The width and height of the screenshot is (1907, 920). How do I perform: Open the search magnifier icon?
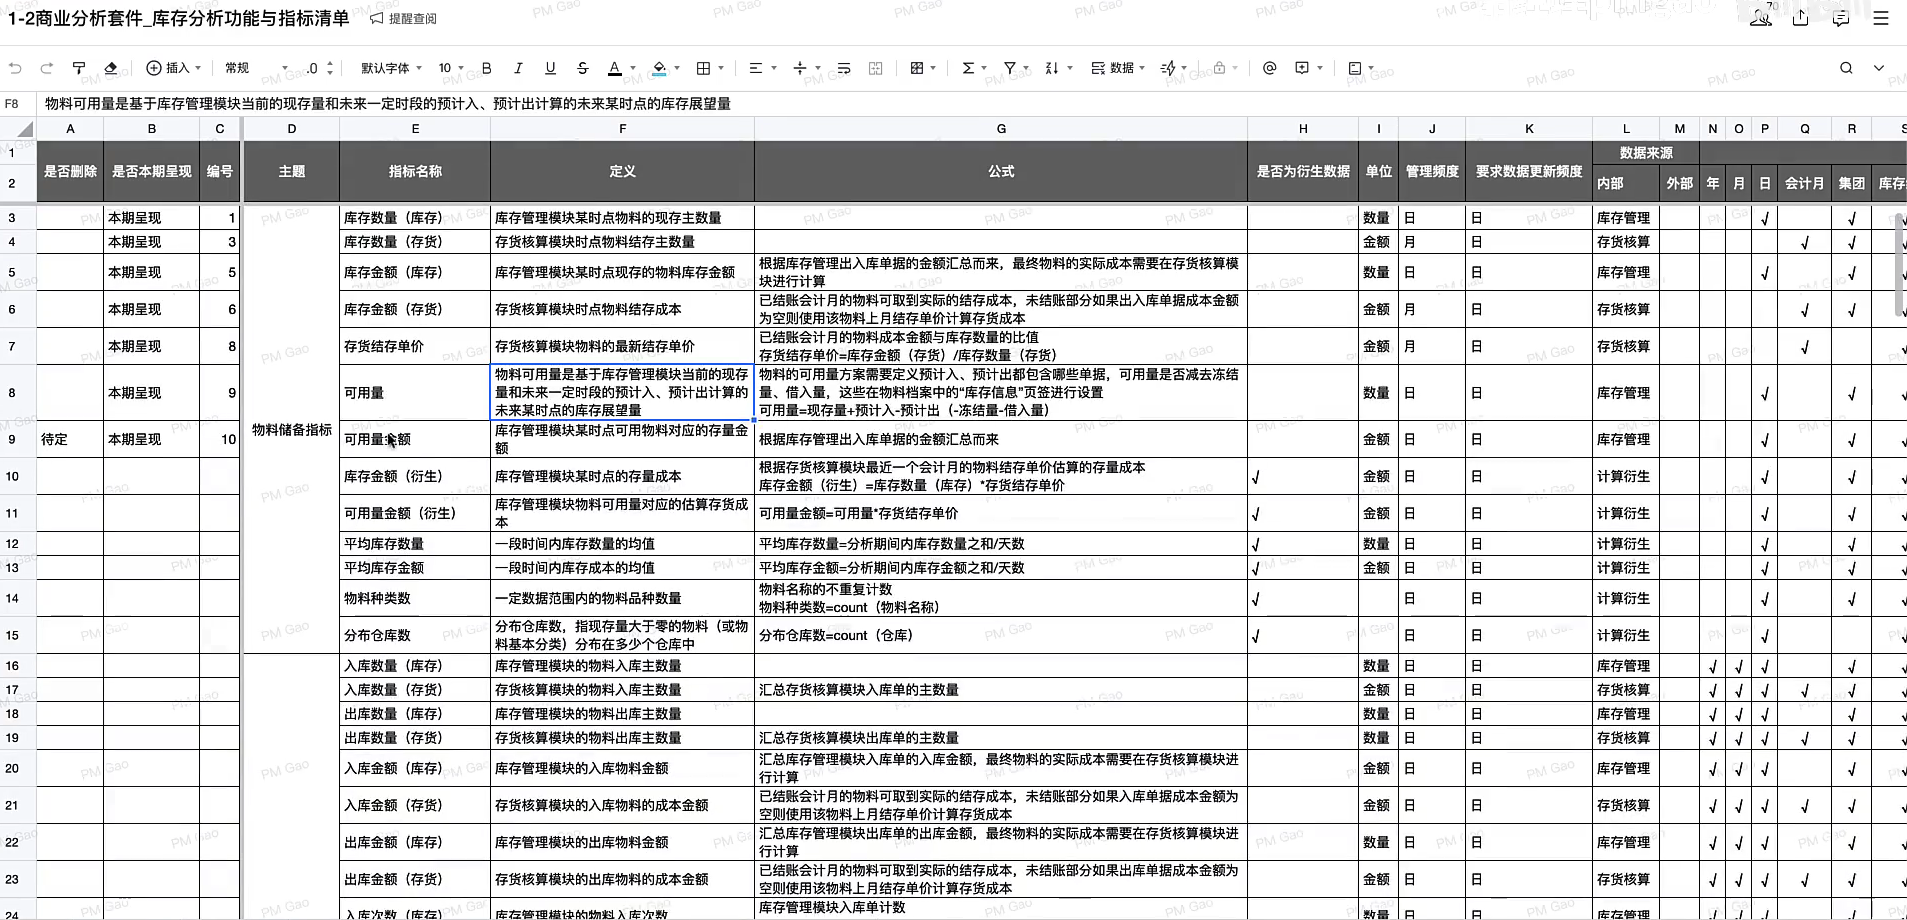tap(1846, 68)
